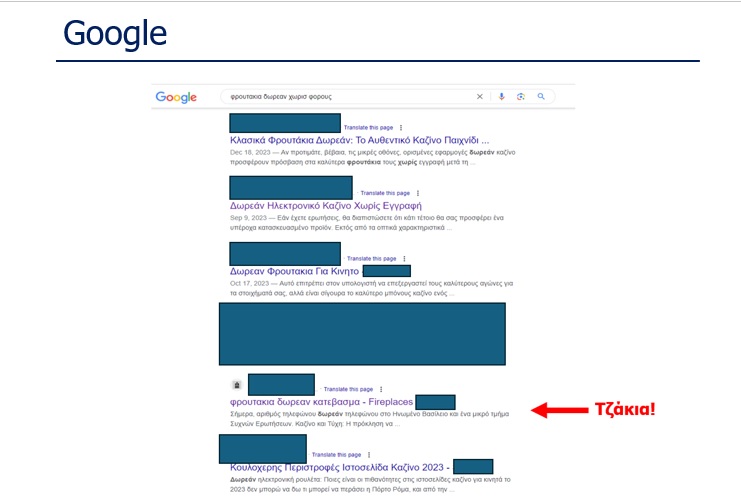This screenshot has width=741, height=503.
Task: Click the snippet dated Sep 9, 2023
Action: (367, 223)
